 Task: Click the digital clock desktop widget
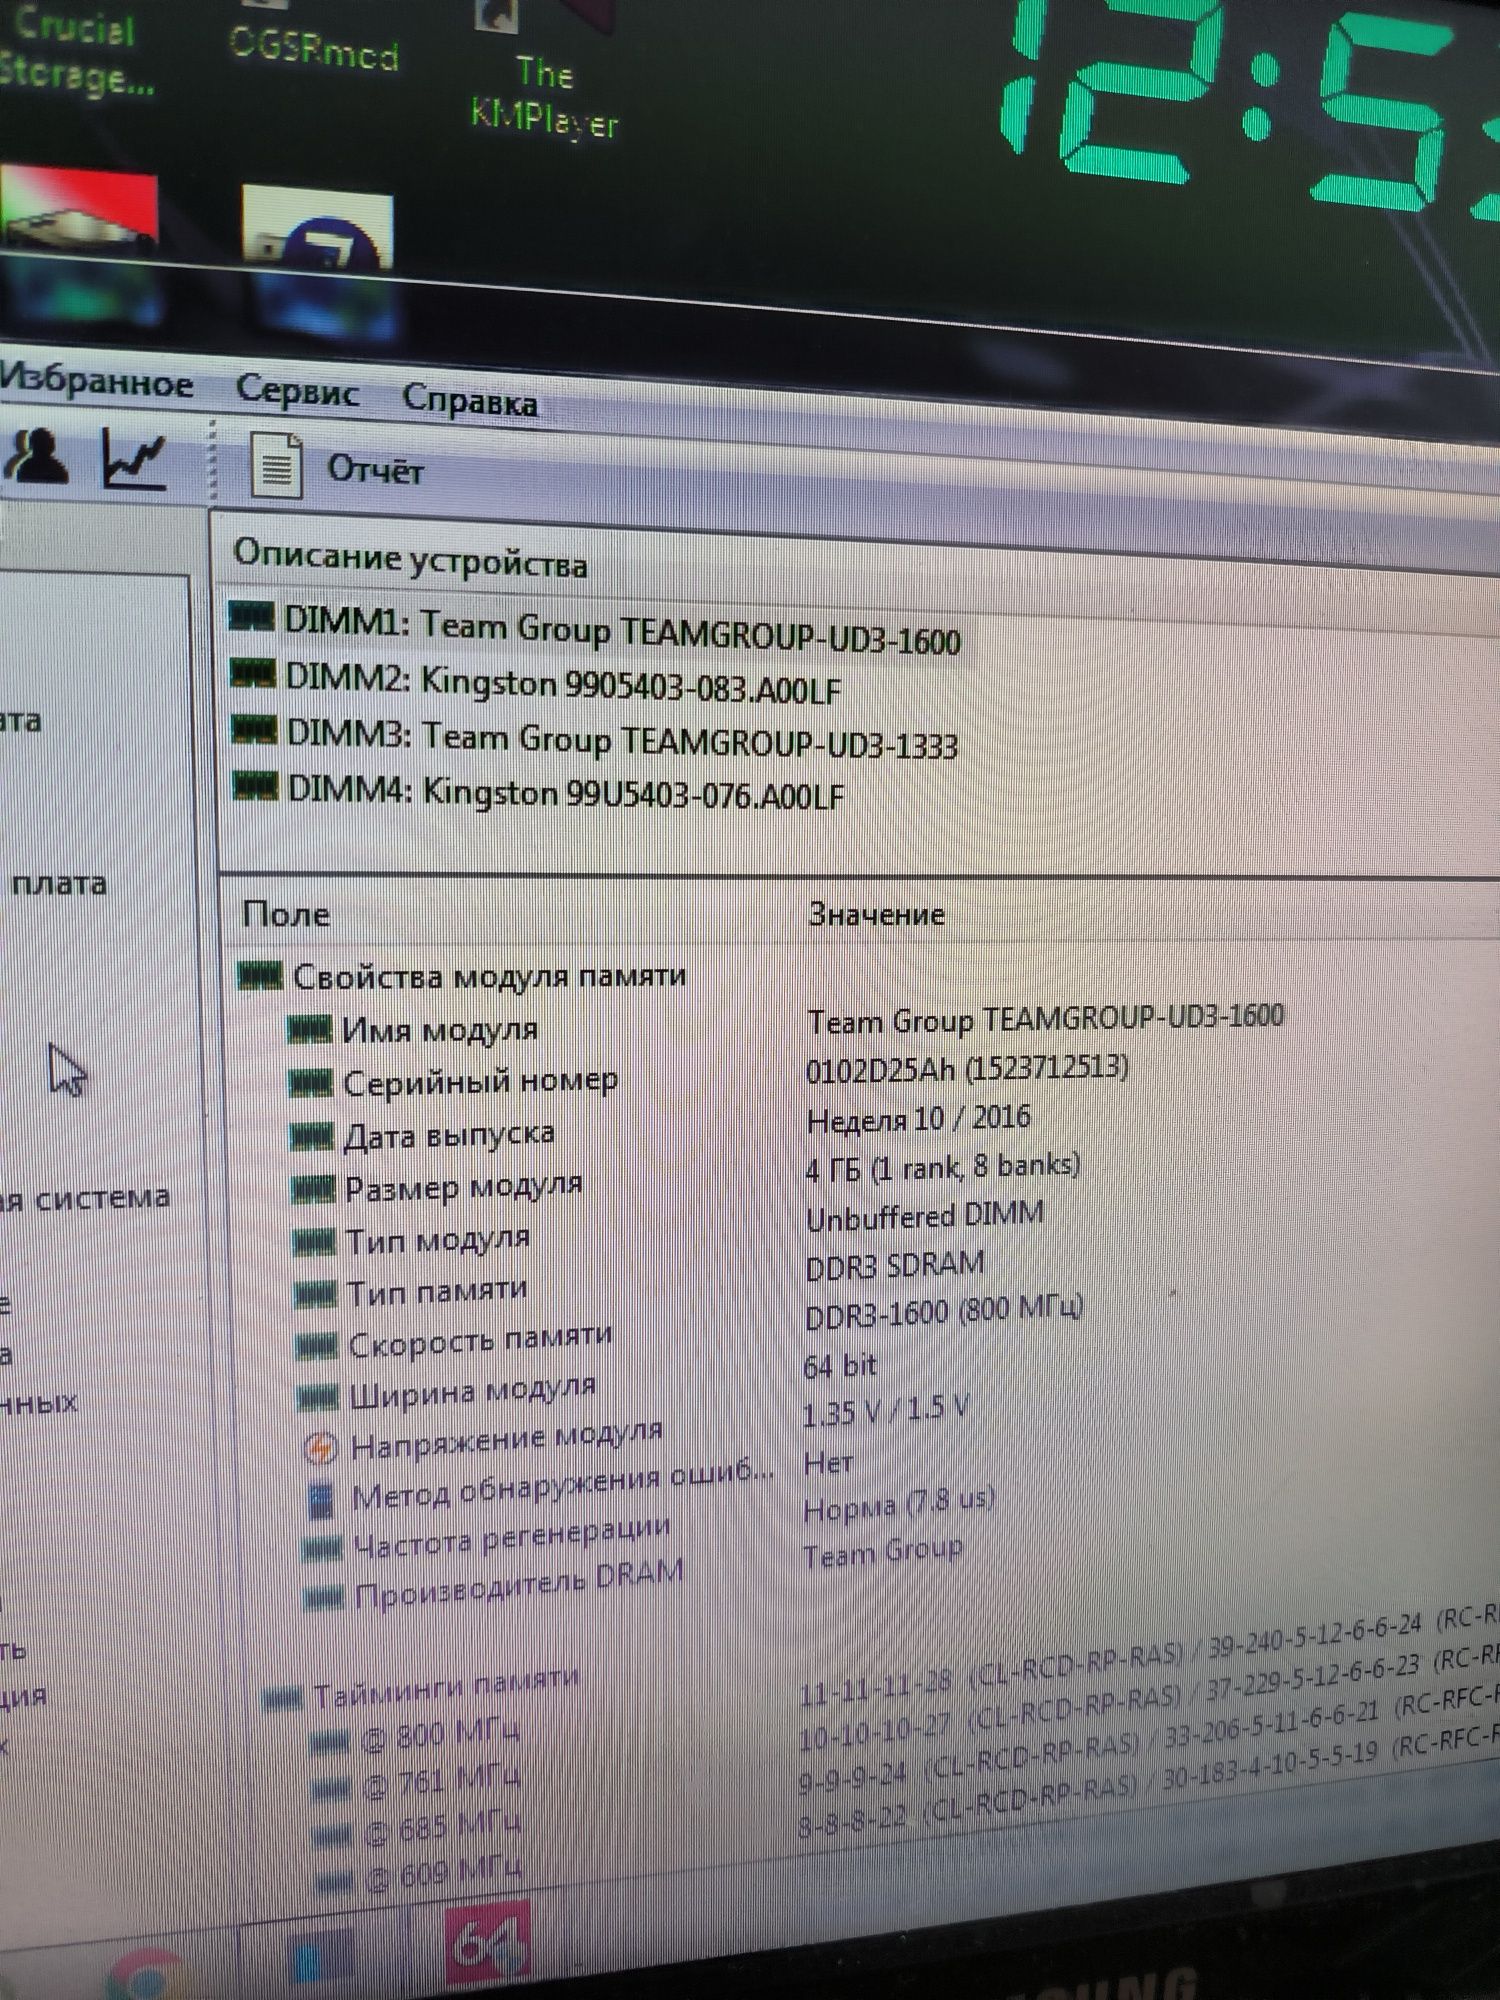pyautogui.click(x=1250, y=105)
